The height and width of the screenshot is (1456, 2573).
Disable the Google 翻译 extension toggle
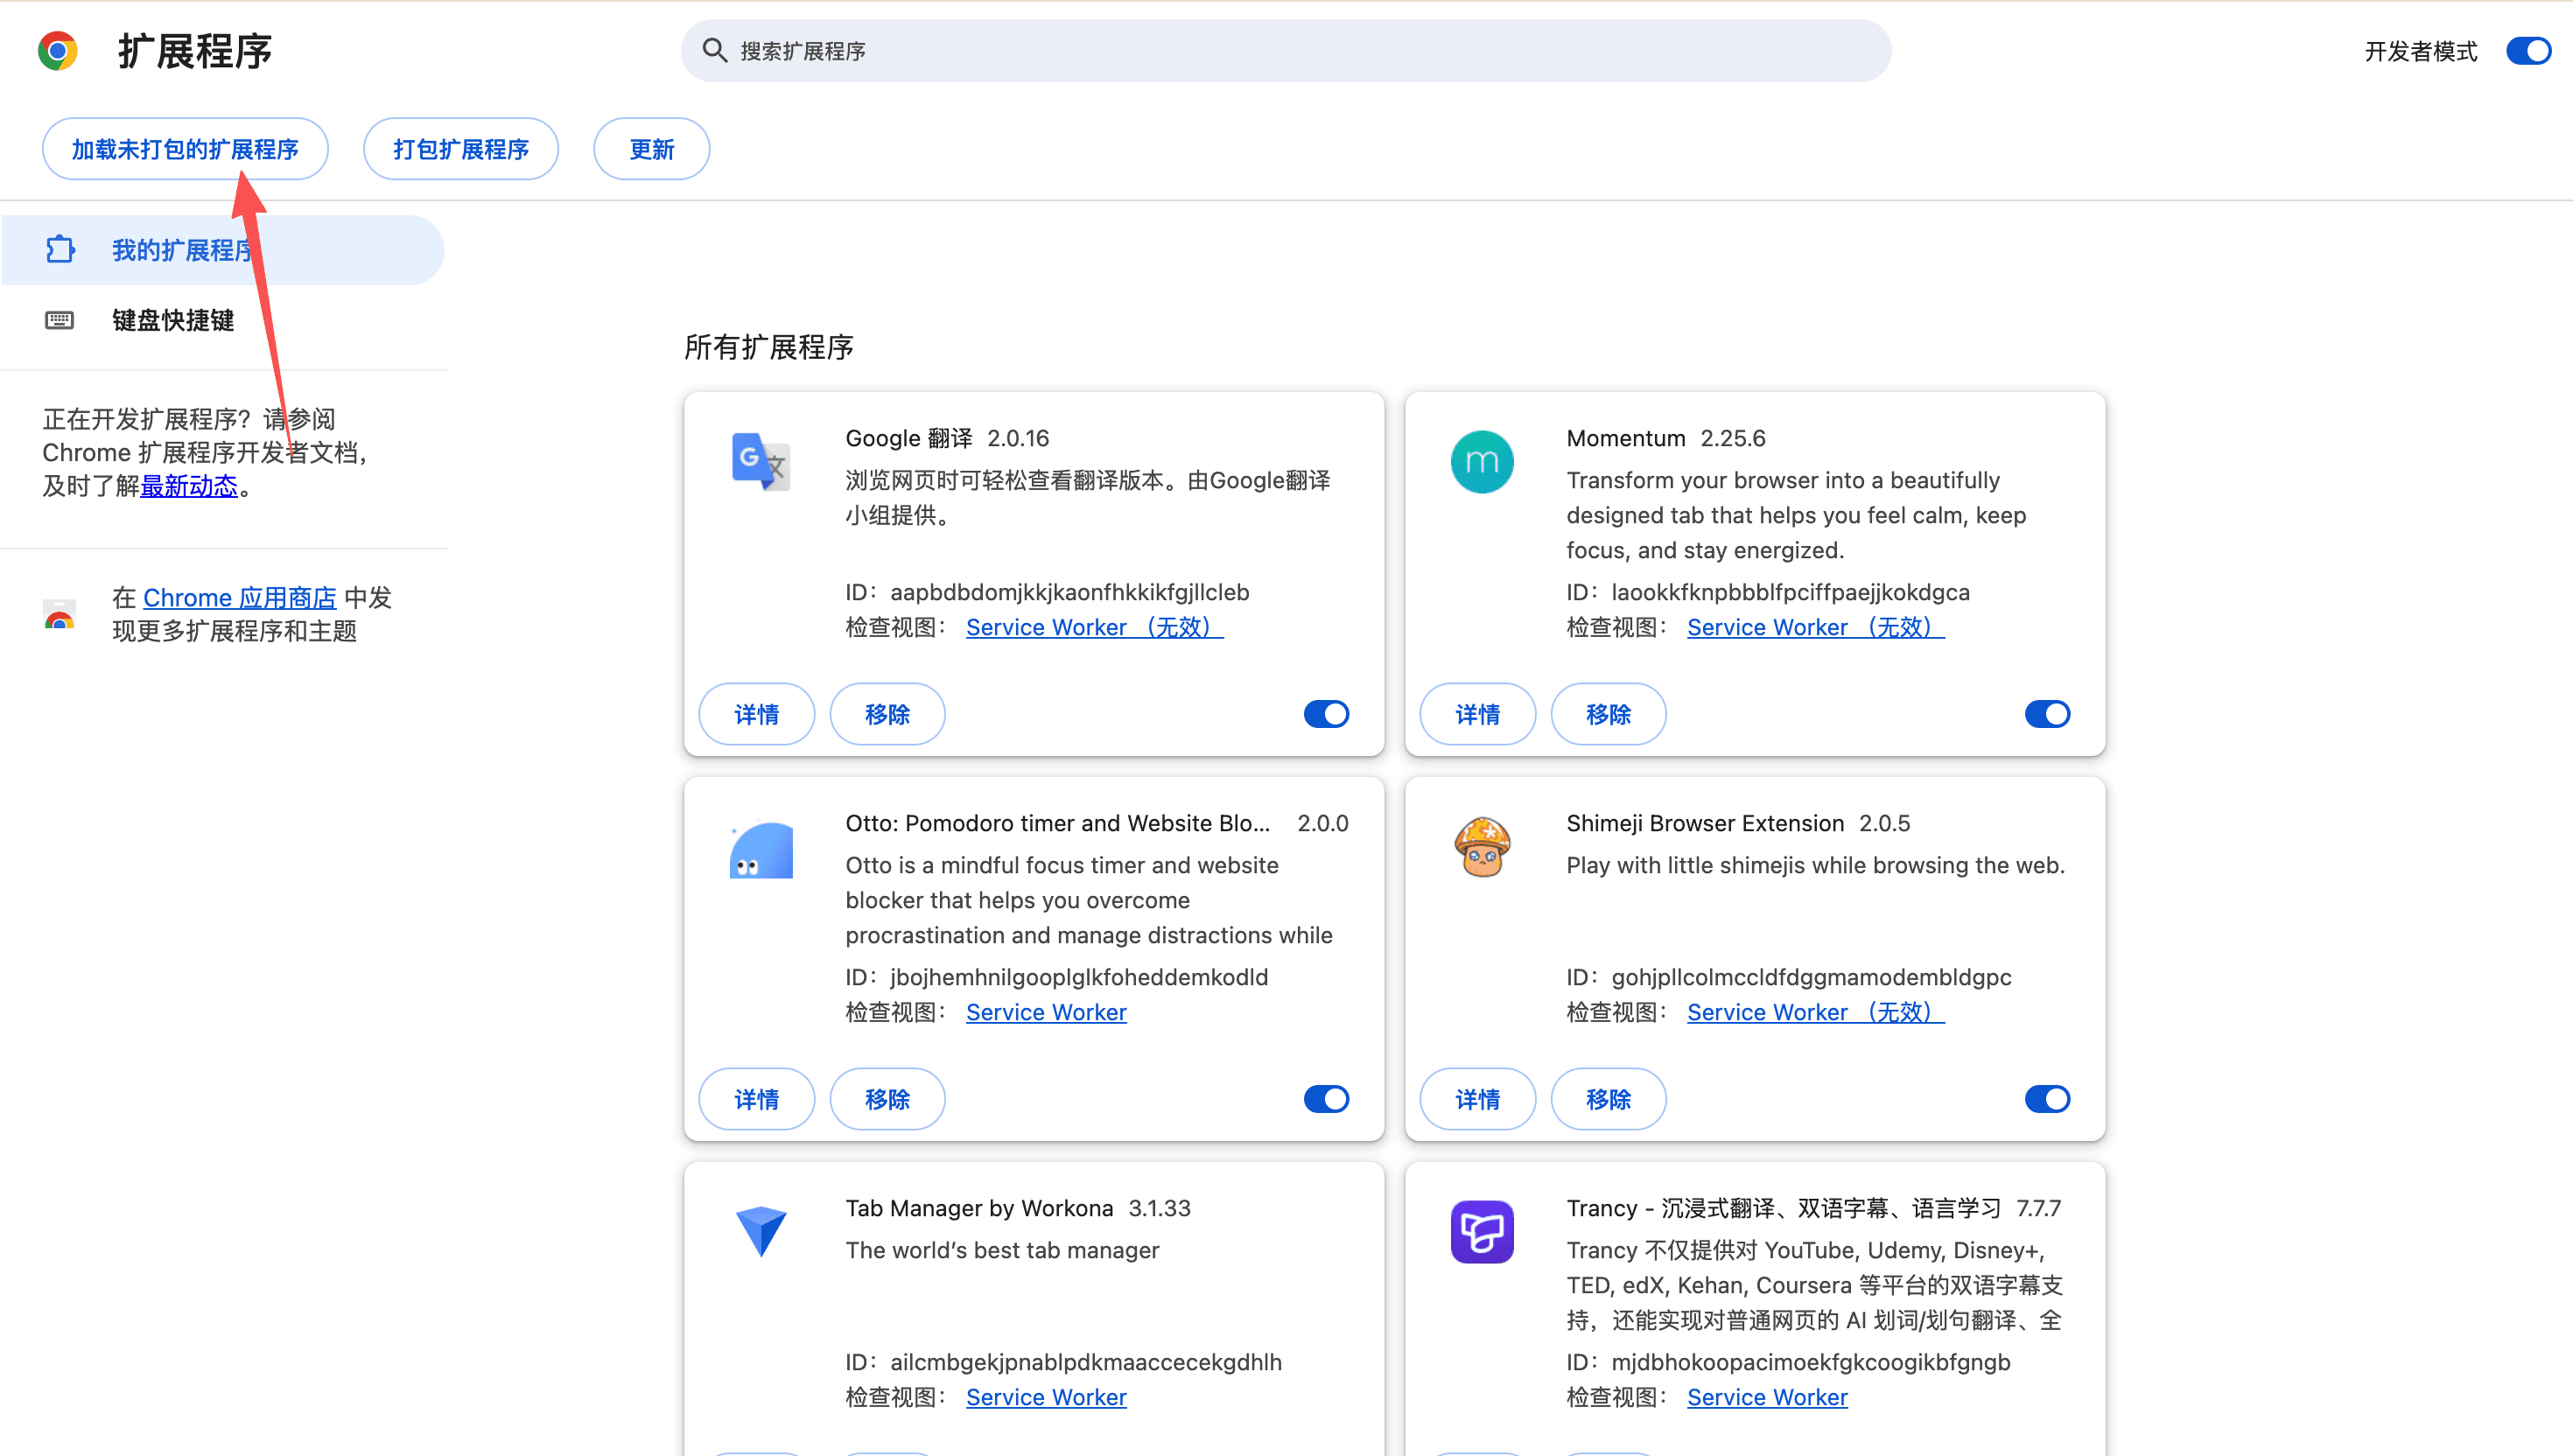click(1326, 714)
